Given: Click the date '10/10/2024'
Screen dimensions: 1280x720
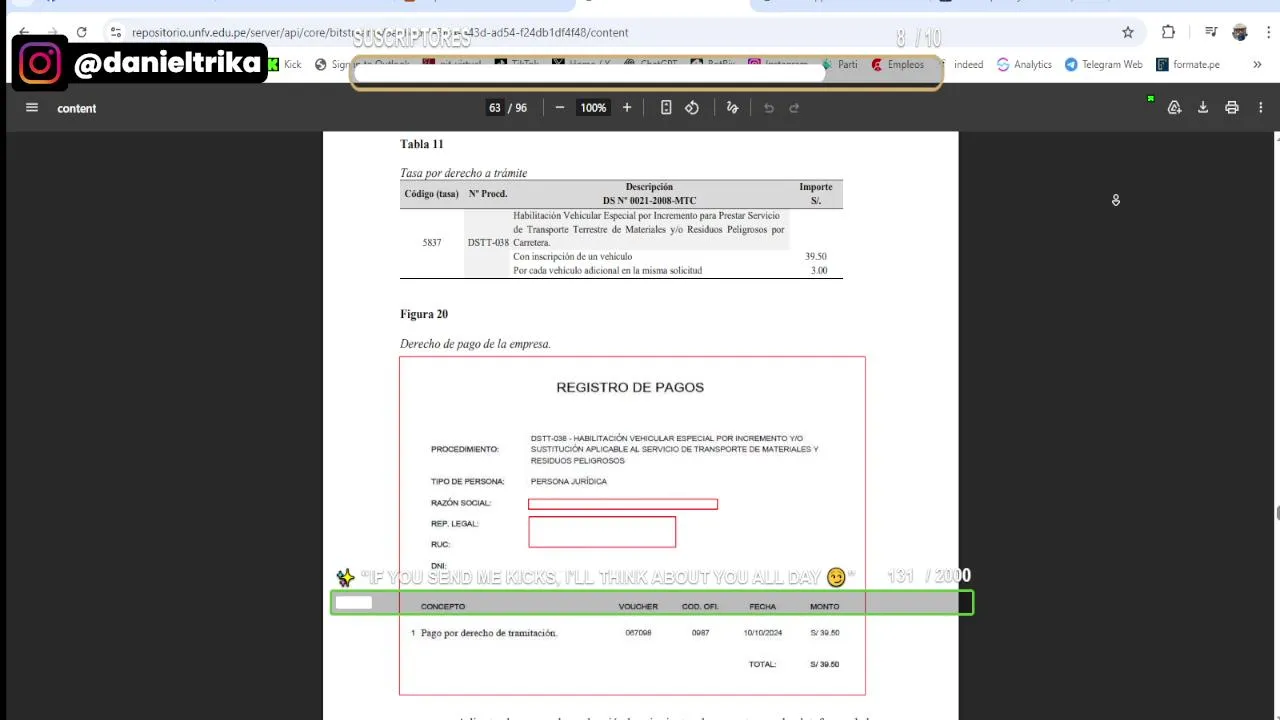Looking at the screenshot, I should tap(763, 633).
